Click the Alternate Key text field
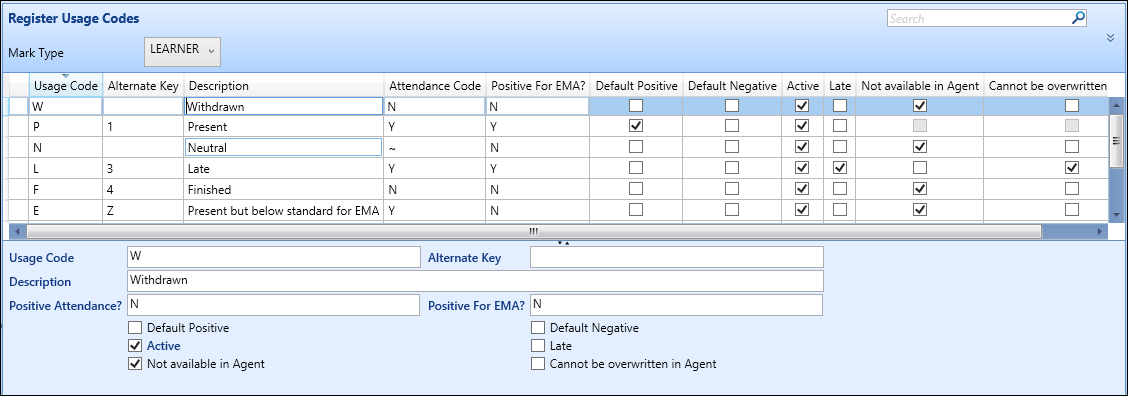Viewport: 1128px width, 396px height. (676, 257)
